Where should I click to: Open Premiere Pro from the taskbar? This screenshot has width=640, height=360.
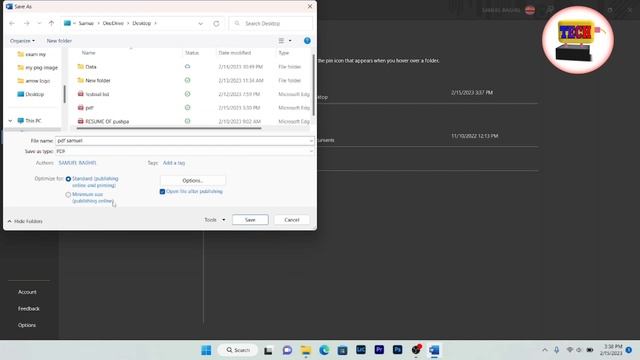[379, 350]
